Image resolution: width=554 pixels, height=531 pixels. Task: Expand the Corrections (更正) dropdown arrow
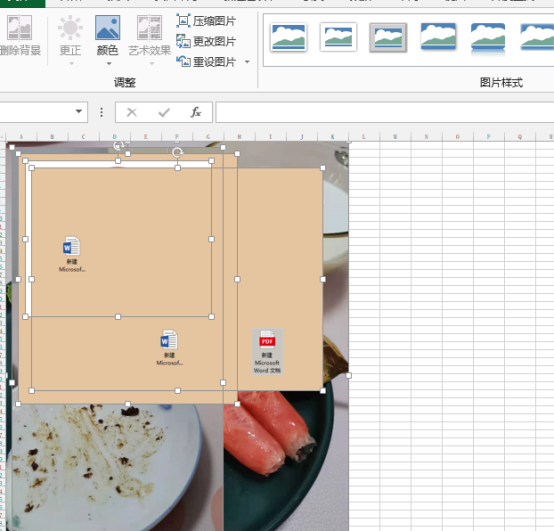(72, 64)
